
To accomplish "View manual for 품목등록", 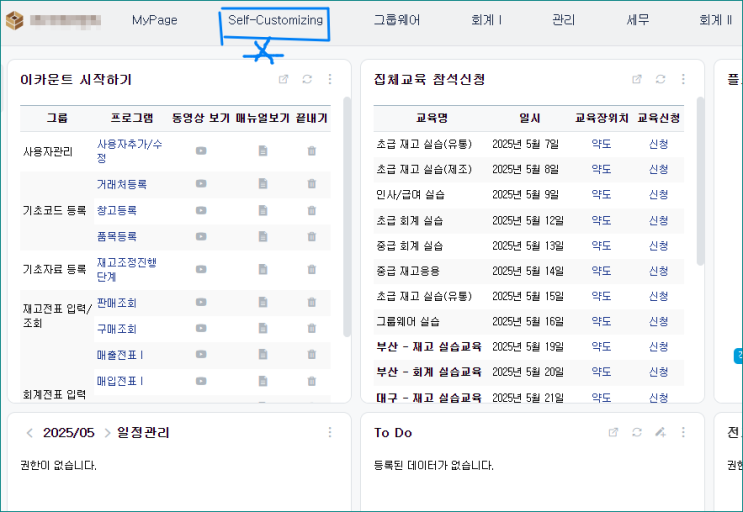I will (x=263, y=236).
